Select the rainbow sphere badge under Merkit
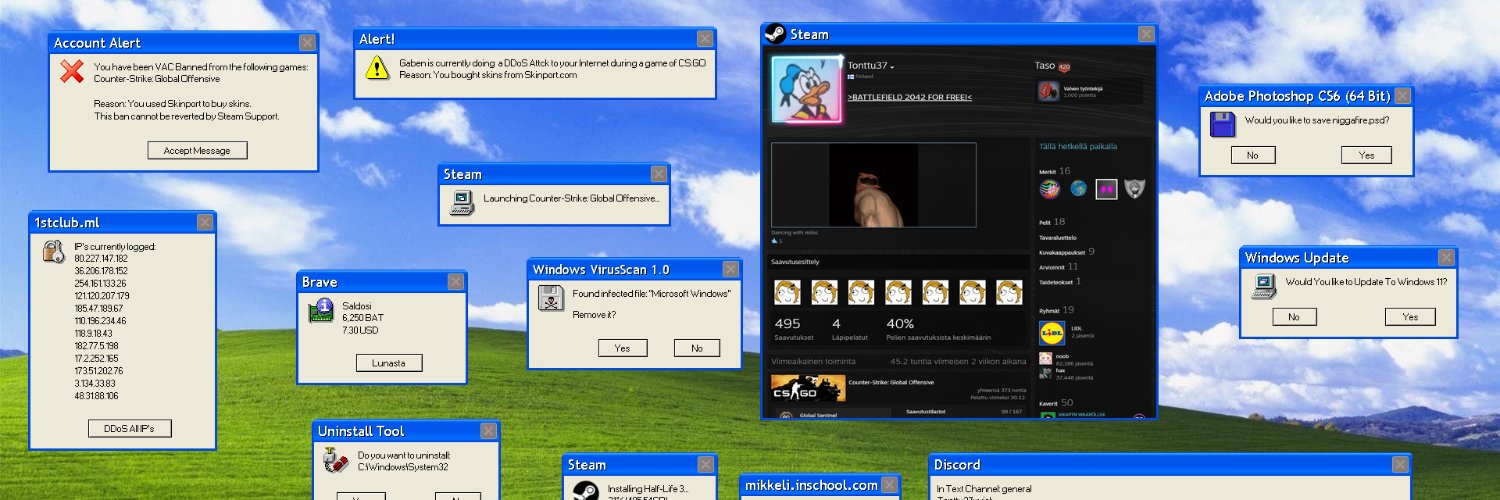 point(1050,188)
